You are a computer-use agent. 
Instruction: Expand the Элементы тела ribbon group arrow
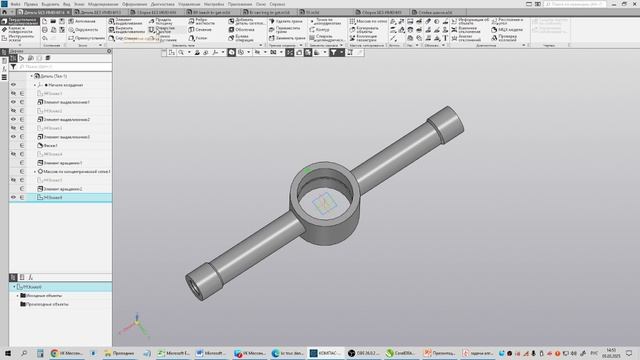click(261, 45)
